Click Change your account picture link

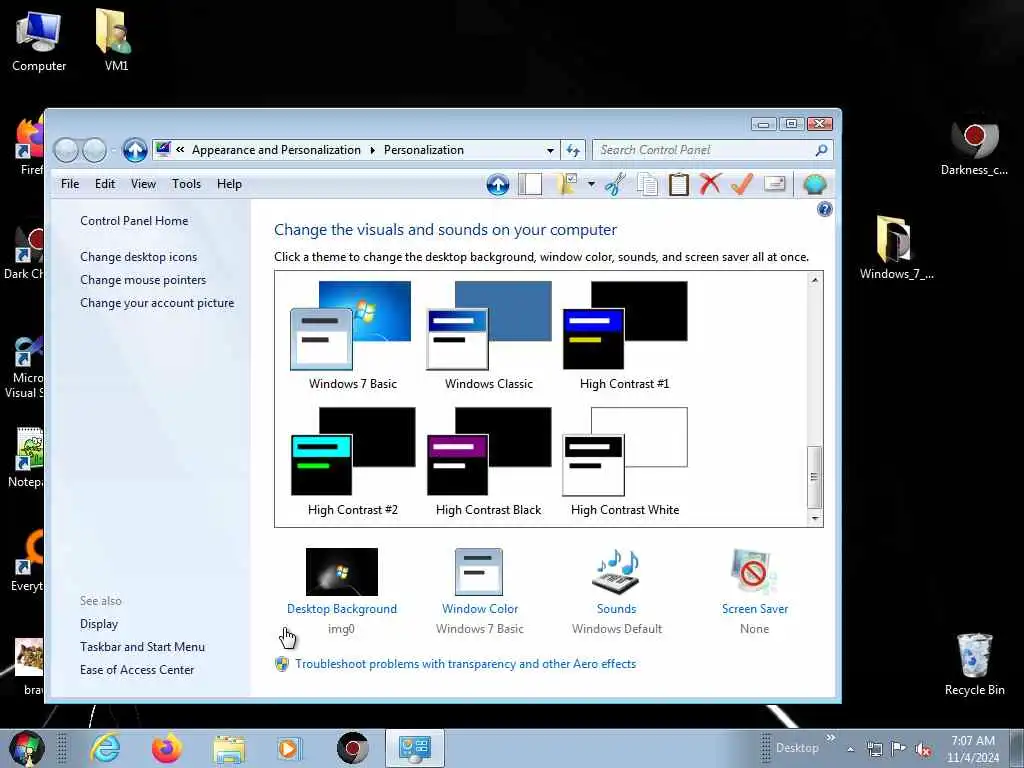[x=157, y=303]
